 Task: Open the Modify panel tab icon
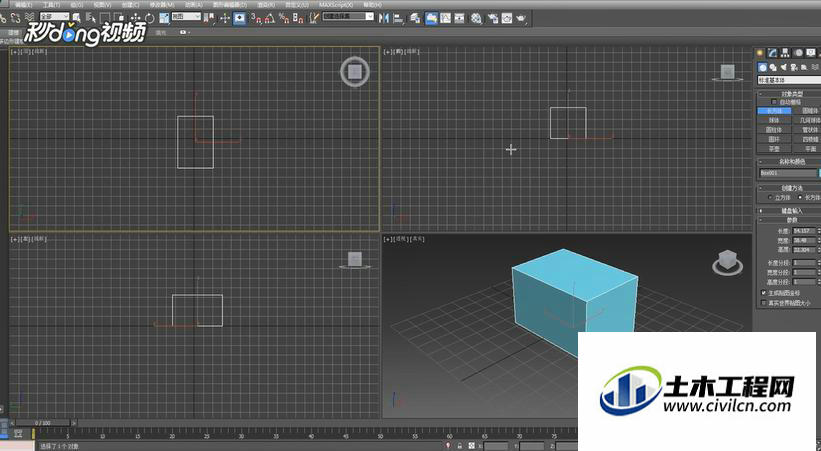tap(772, 52)
